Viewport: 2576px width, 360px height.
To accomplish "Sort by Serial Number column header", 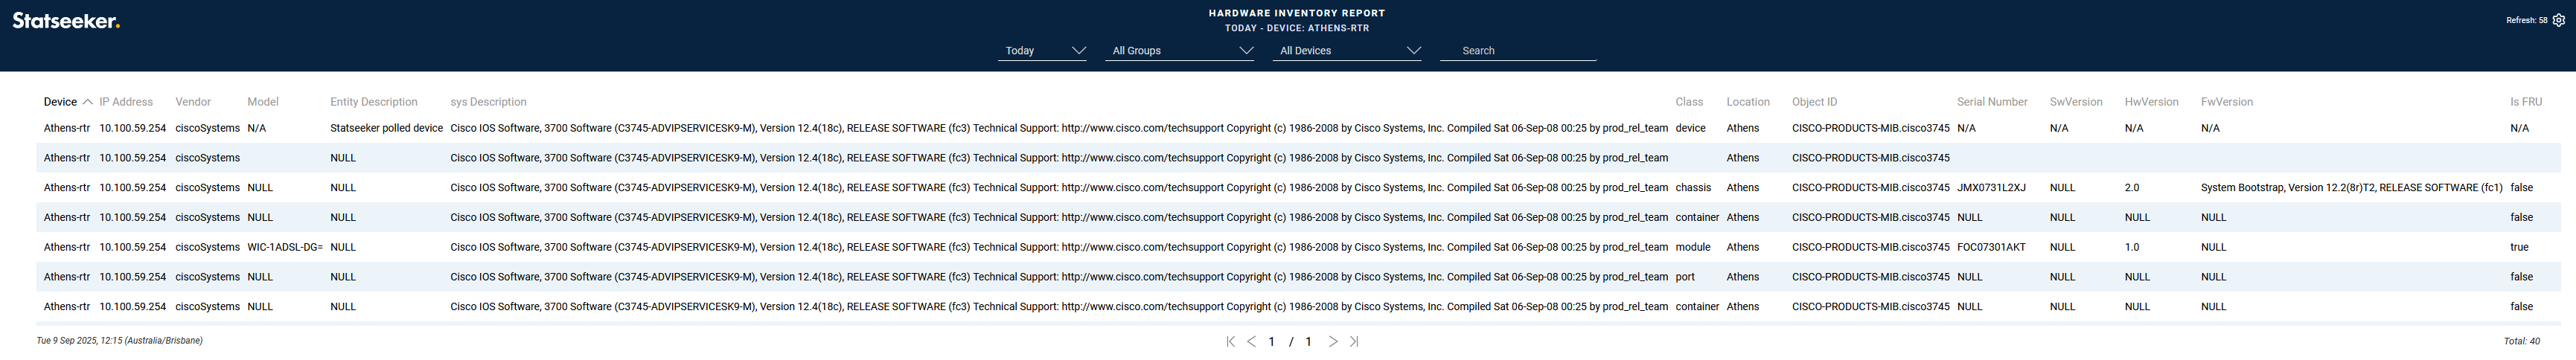I will click(x=1991, y=102).
